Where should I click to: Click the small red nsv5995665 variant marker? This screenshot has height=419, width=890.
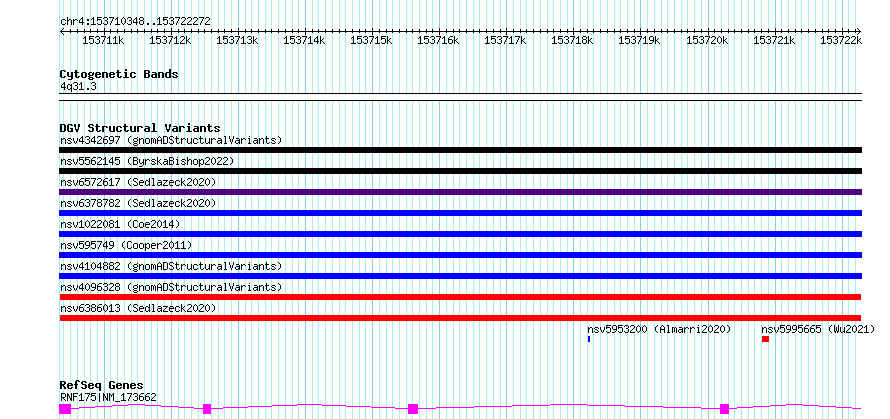[765, 339]
